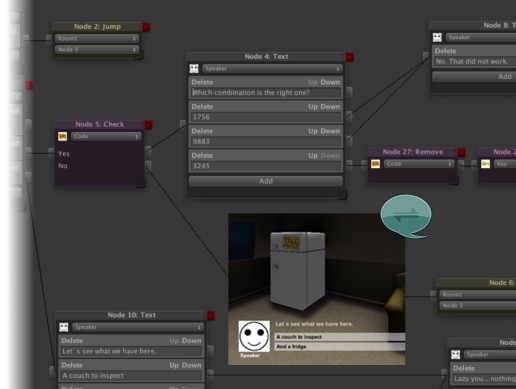Screen dimensions: 516x389
Task: Click the 'Which combination is the right one?' field
Action: [266, 93]
